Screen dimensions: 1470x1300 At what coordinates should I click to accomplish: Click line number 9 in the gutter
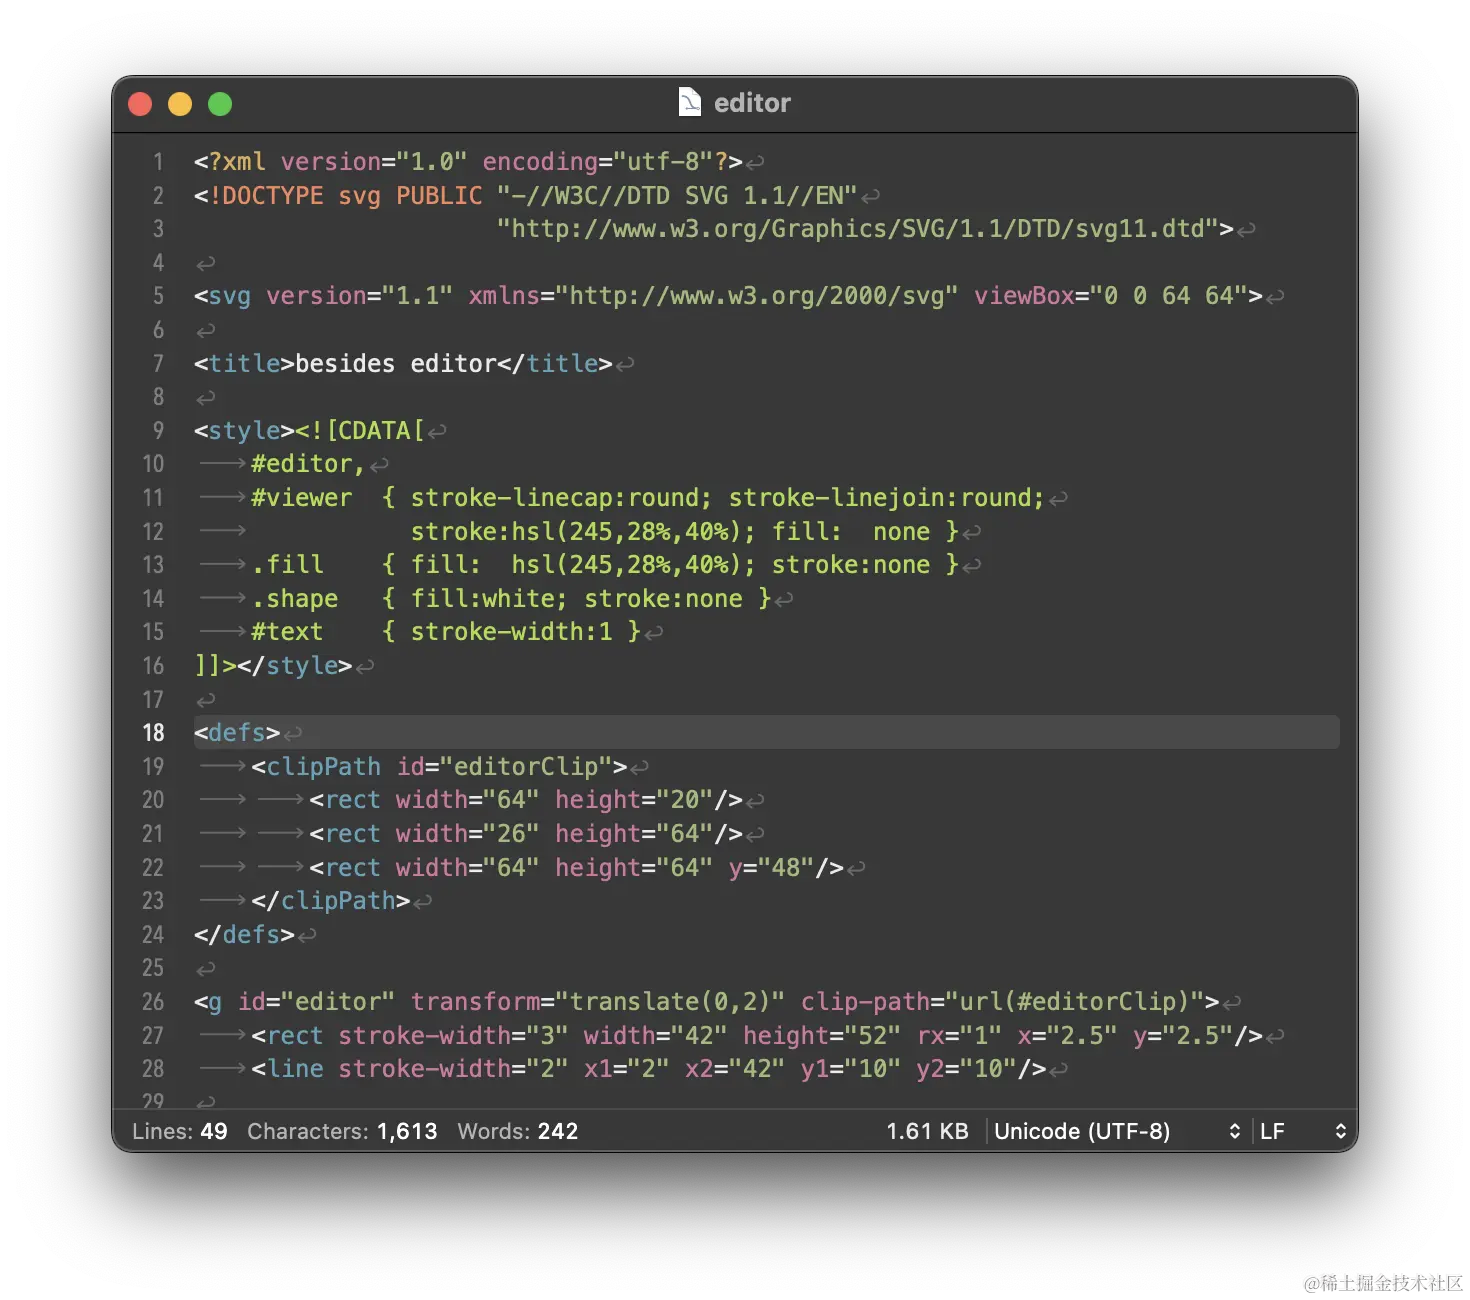[x=158, y=431]
